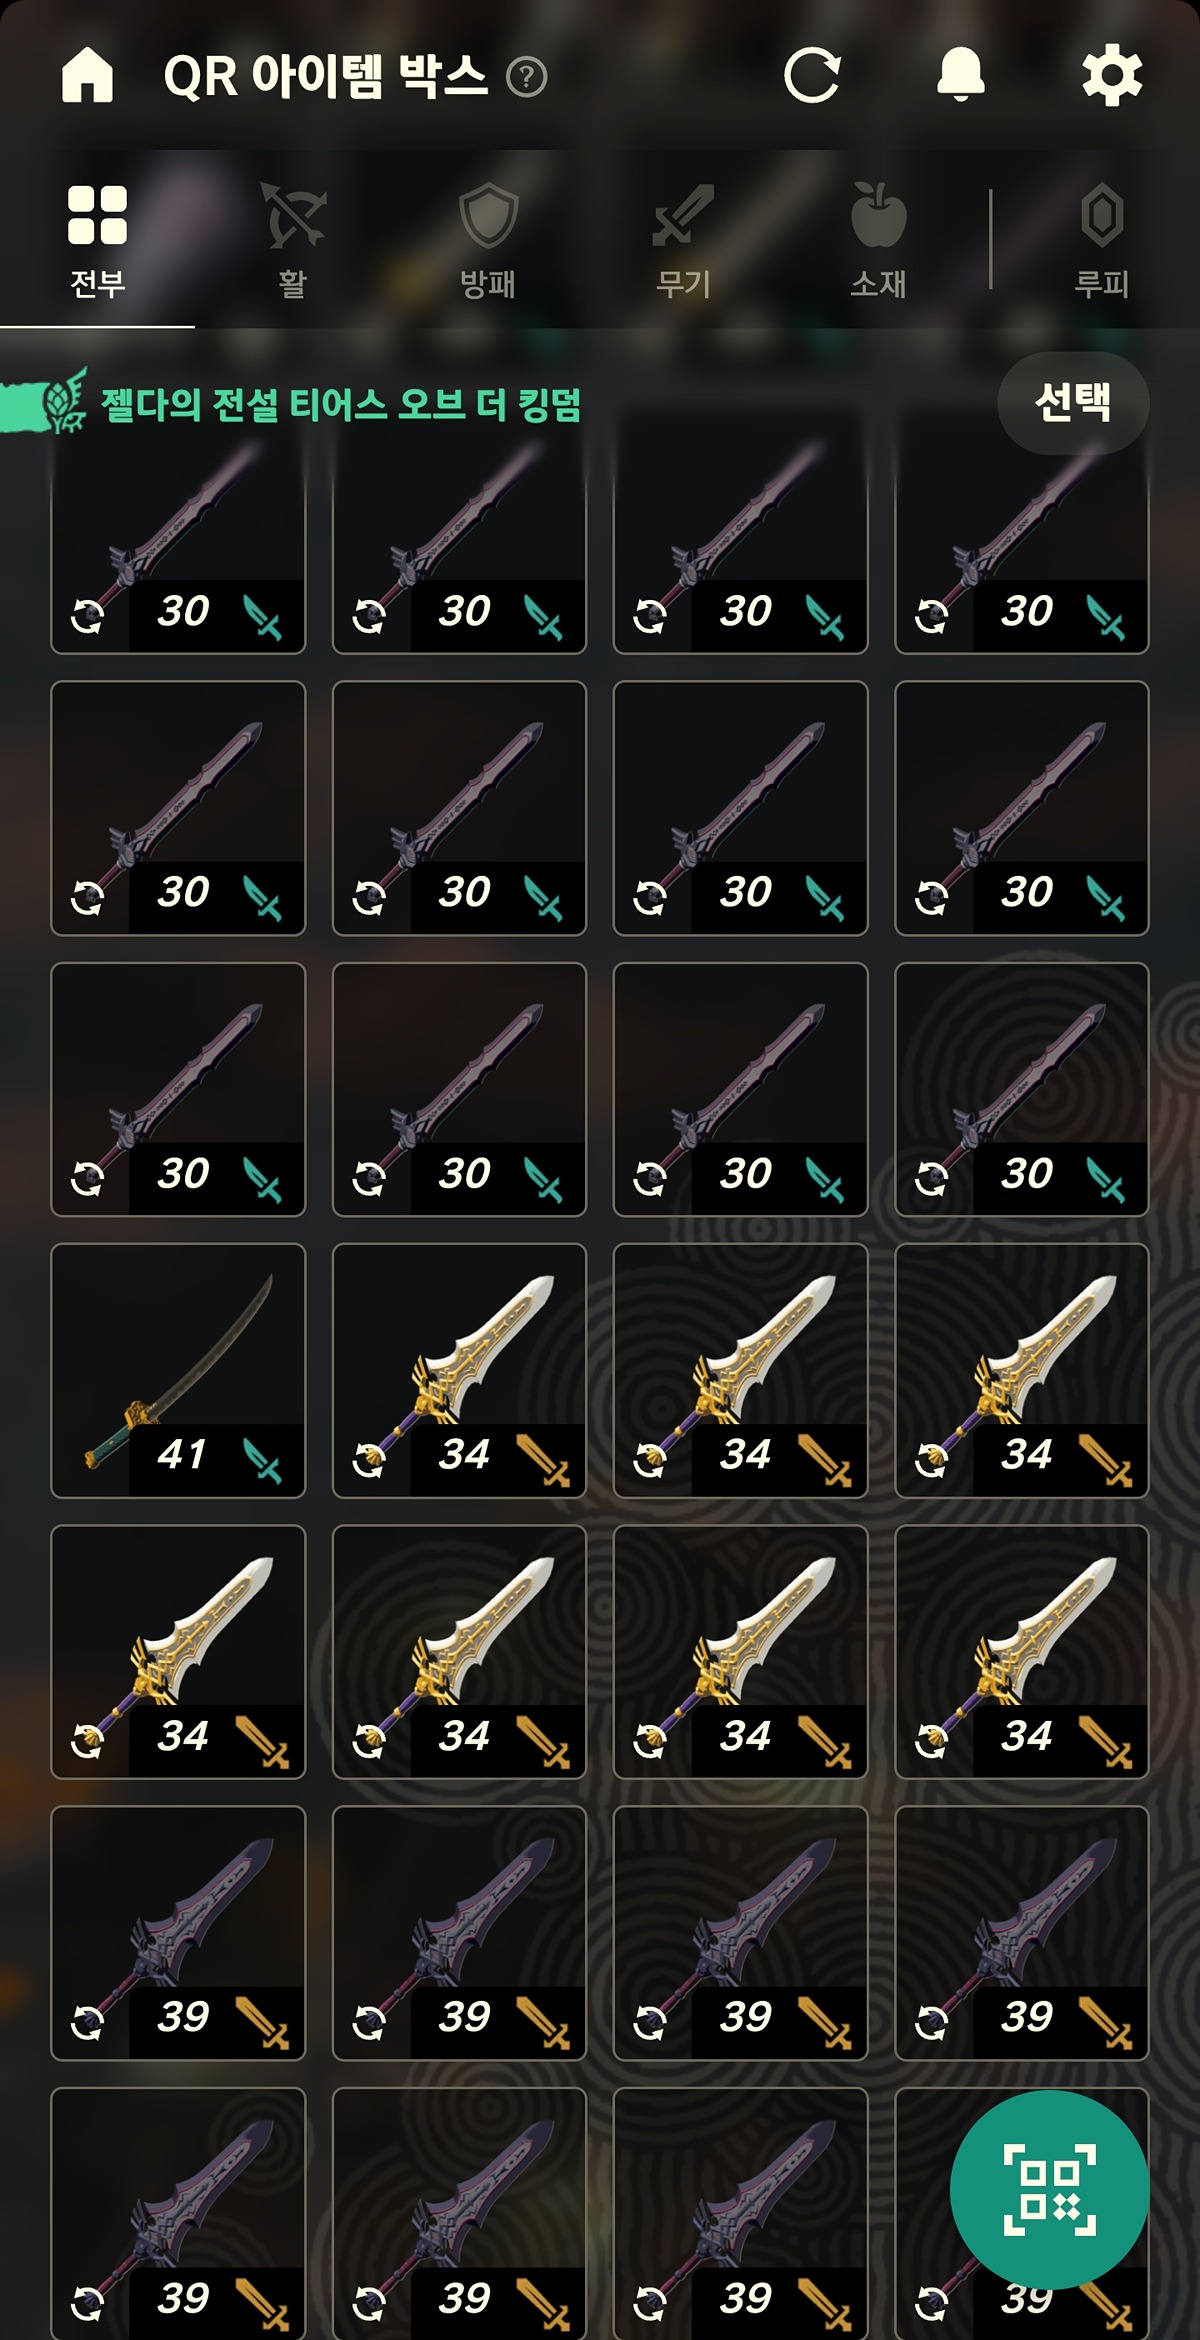Tap the teal sword icon on the 41 item
1200x2340 pixels.
click(263, 1459)
